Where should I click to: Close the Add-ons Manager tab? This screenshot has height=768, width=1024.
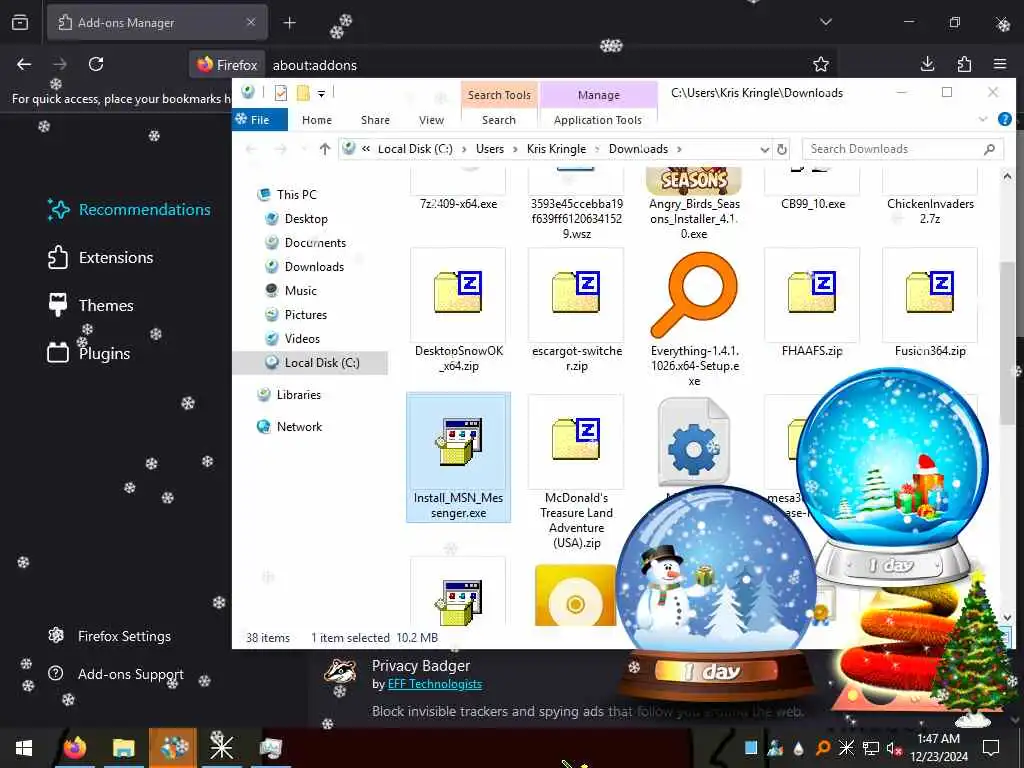[x=251, y=22]
